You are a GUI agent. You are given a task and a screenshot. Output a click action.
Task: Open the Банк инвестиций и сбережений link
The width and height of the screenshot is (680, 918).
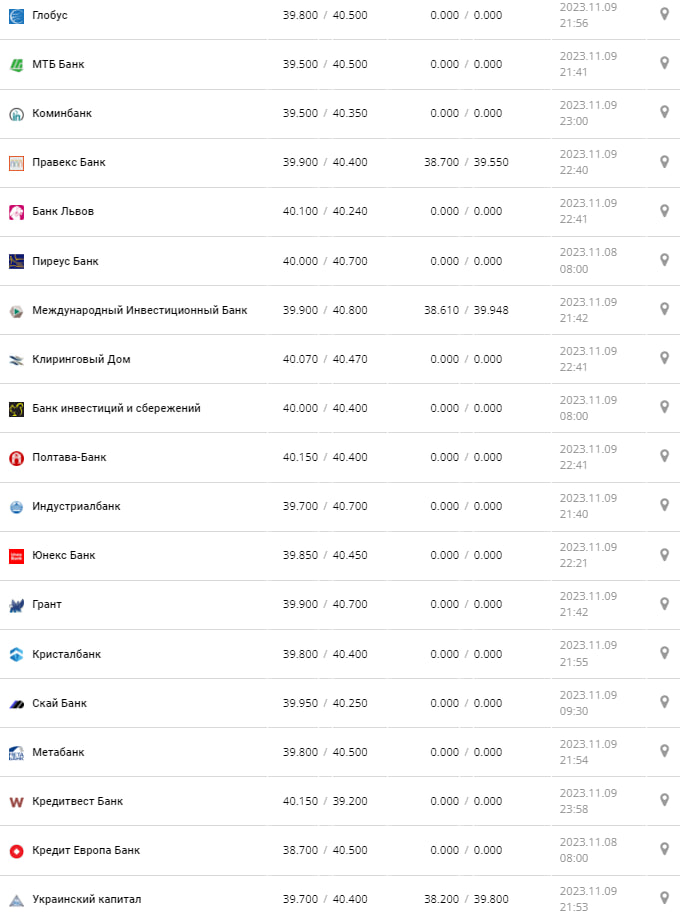116,408
